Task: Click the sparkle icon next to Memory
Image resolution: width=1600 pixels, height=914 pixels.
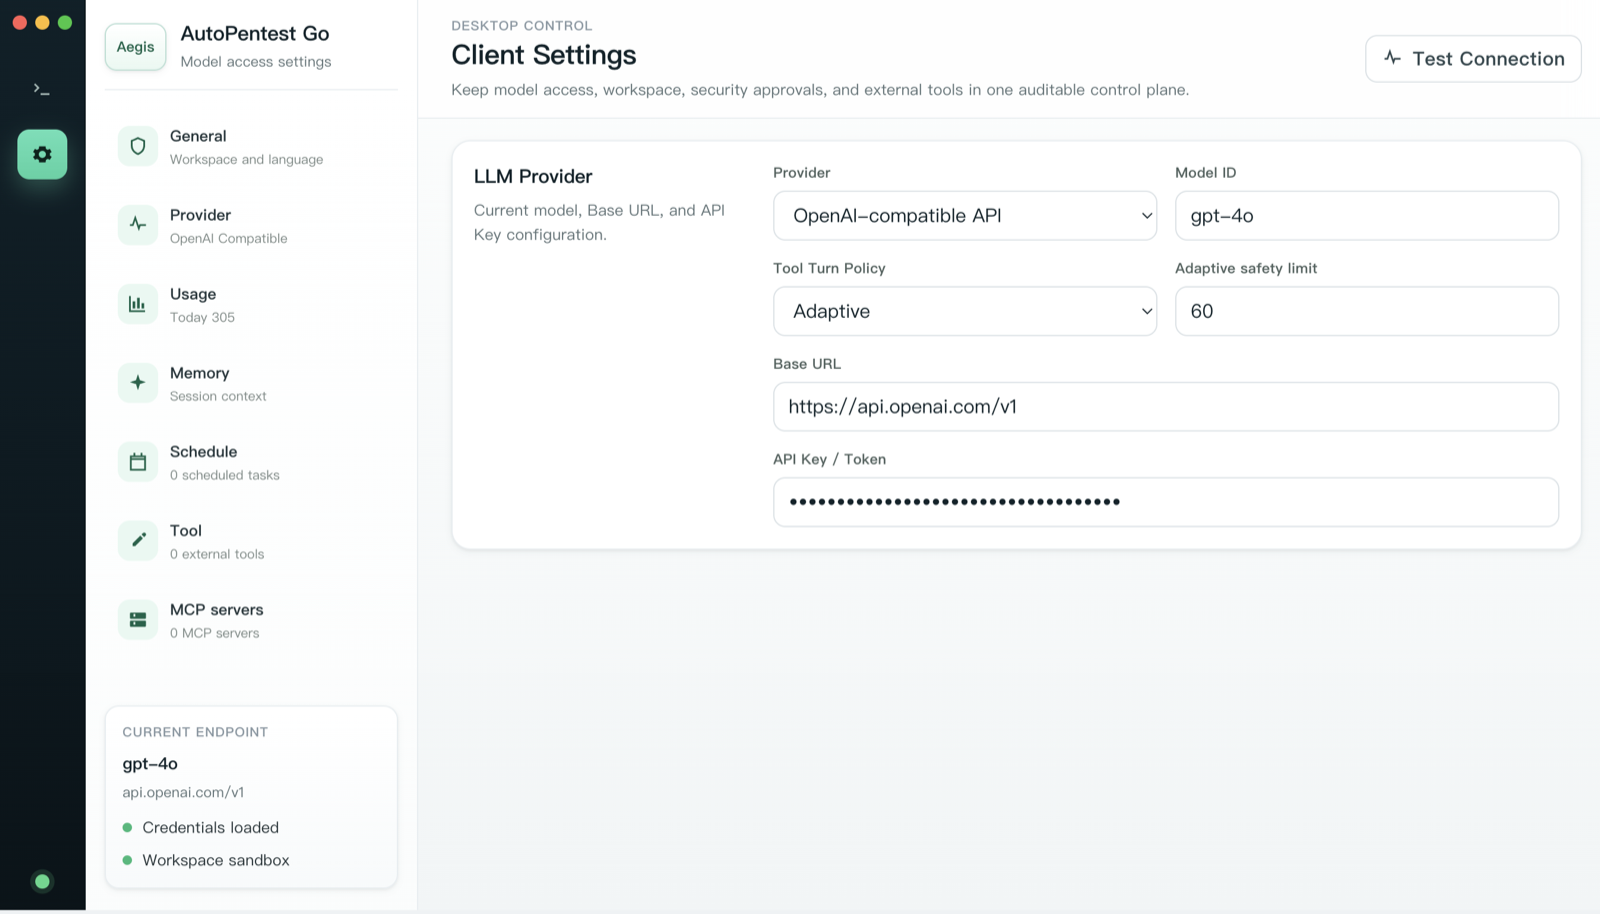Action: click(138, 383)
